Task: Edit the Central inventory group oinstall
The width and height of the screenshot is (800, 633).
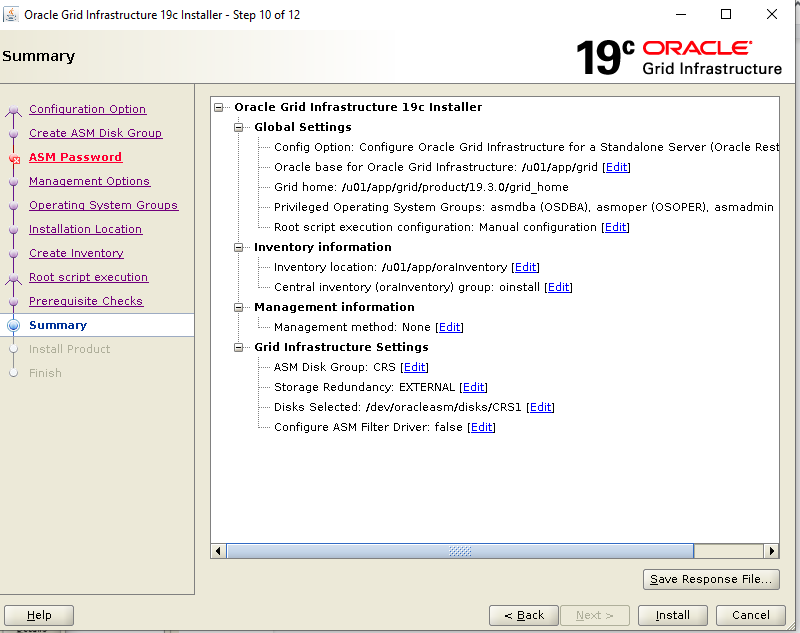Action: click(x=559, y=287)
